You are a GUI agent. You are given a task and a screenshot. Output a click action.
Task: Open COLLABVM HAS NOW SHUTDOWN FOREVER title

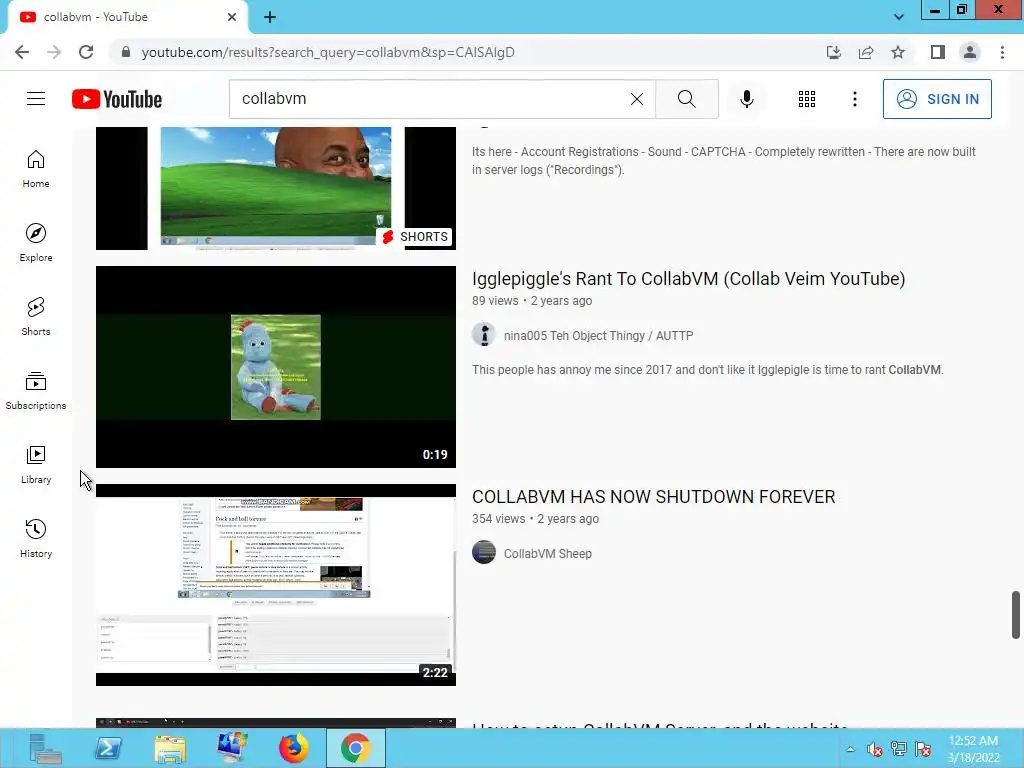click(653, 497)
